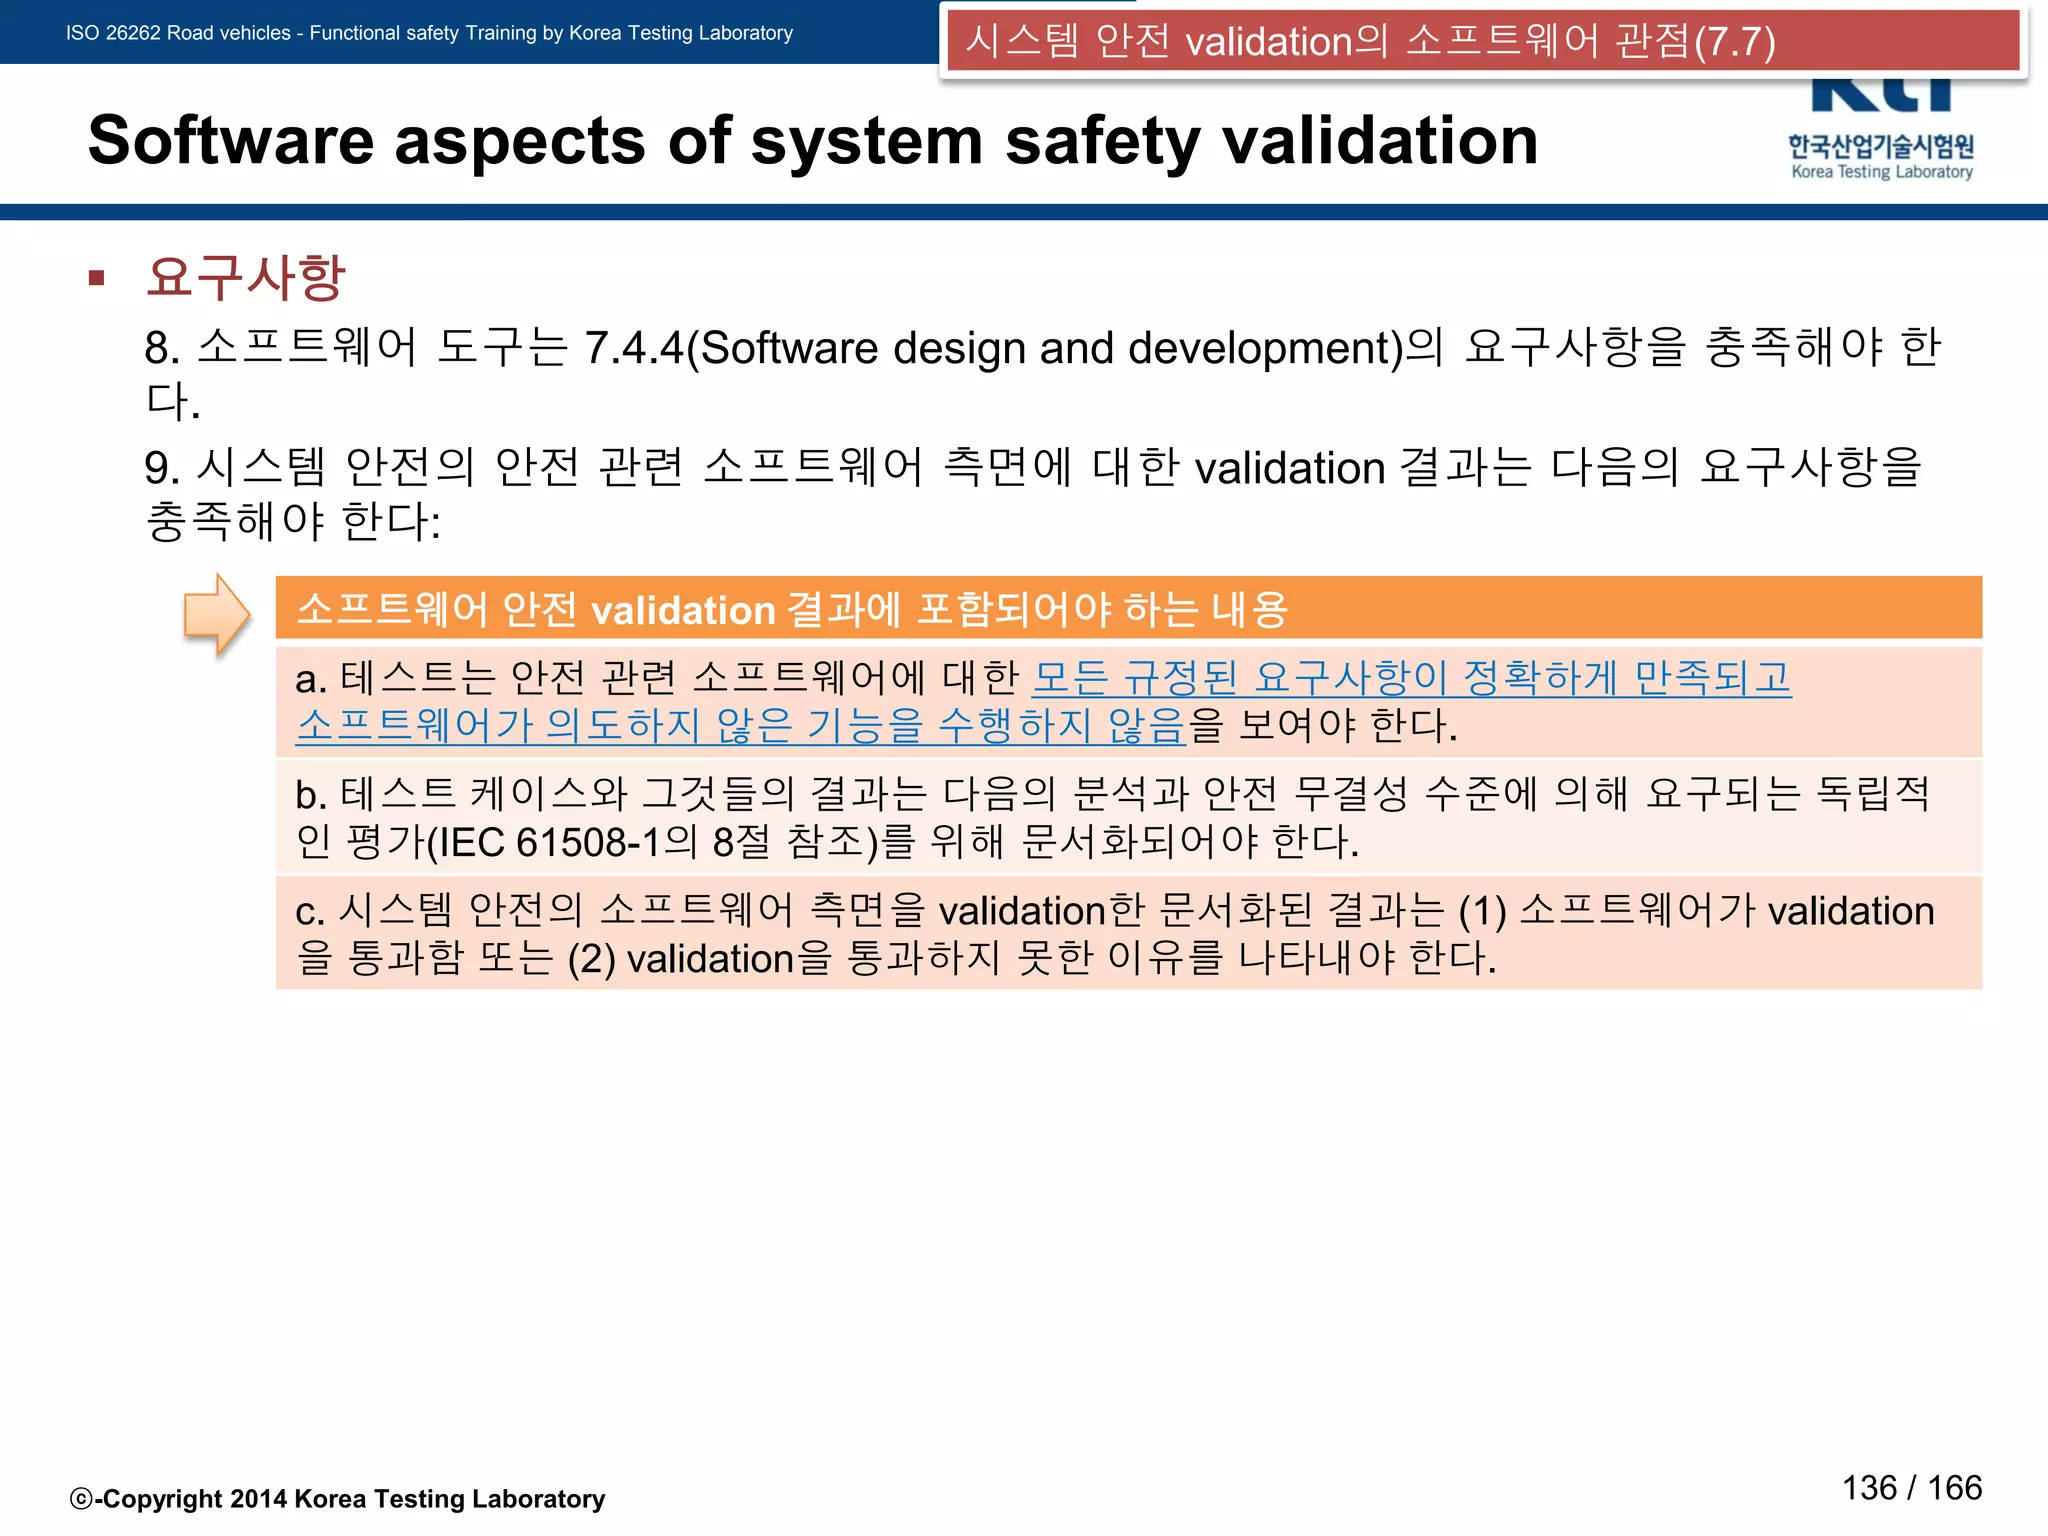Click the red header tab 시스템 안전 validation의 소프트웨어 관점(7.7)

1483,41
